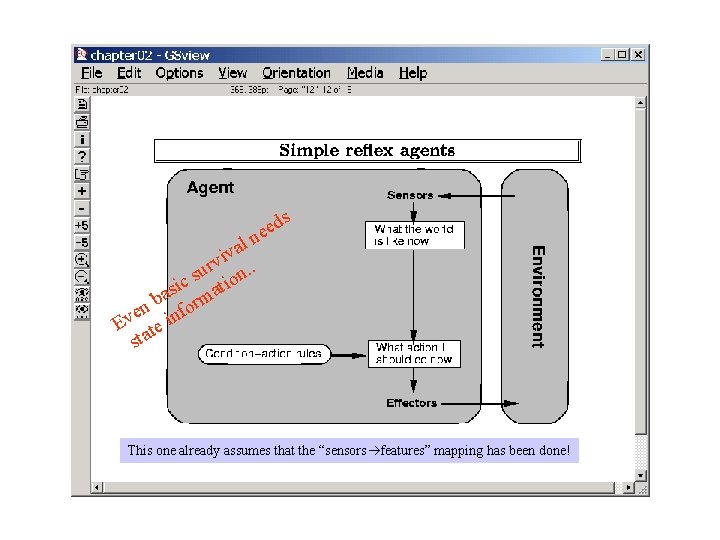The width and height of the screenshot is (720, 540).
Task: Click the 'Condition-action rules' box
Action: (x=264, y=354)
